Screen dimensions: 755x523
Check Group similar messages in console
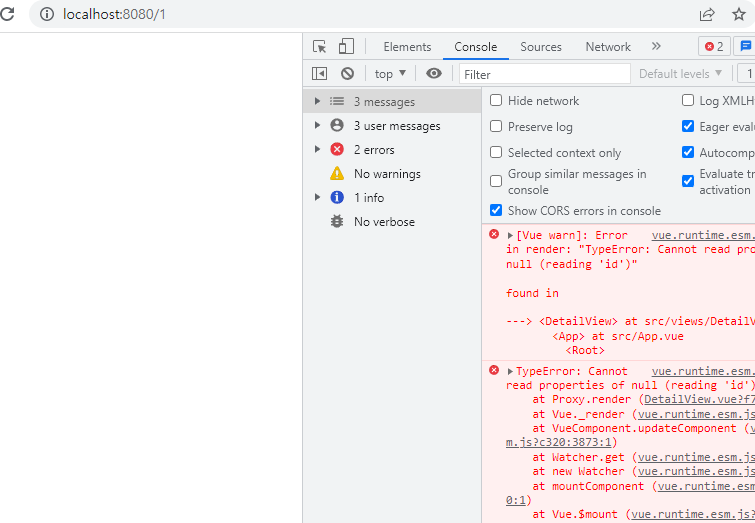point(496,181)
